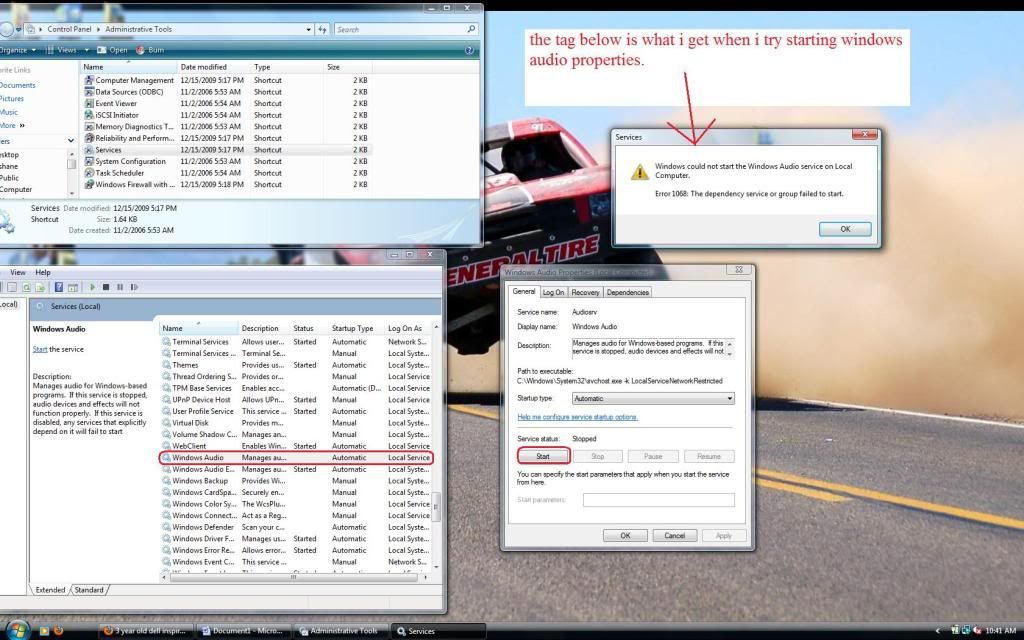The image size is (1024, 640).
Task: Select the Themes service row
Action: (x=296, y=365)
